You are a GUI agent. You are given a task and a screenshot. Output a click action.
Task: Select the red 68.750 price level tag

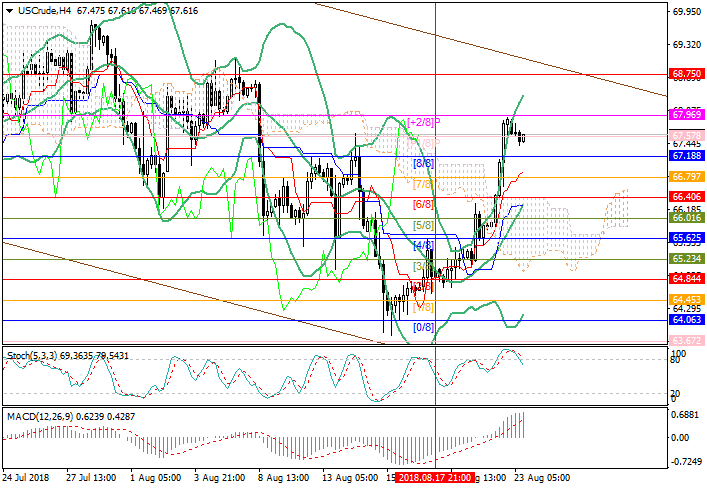685,75
